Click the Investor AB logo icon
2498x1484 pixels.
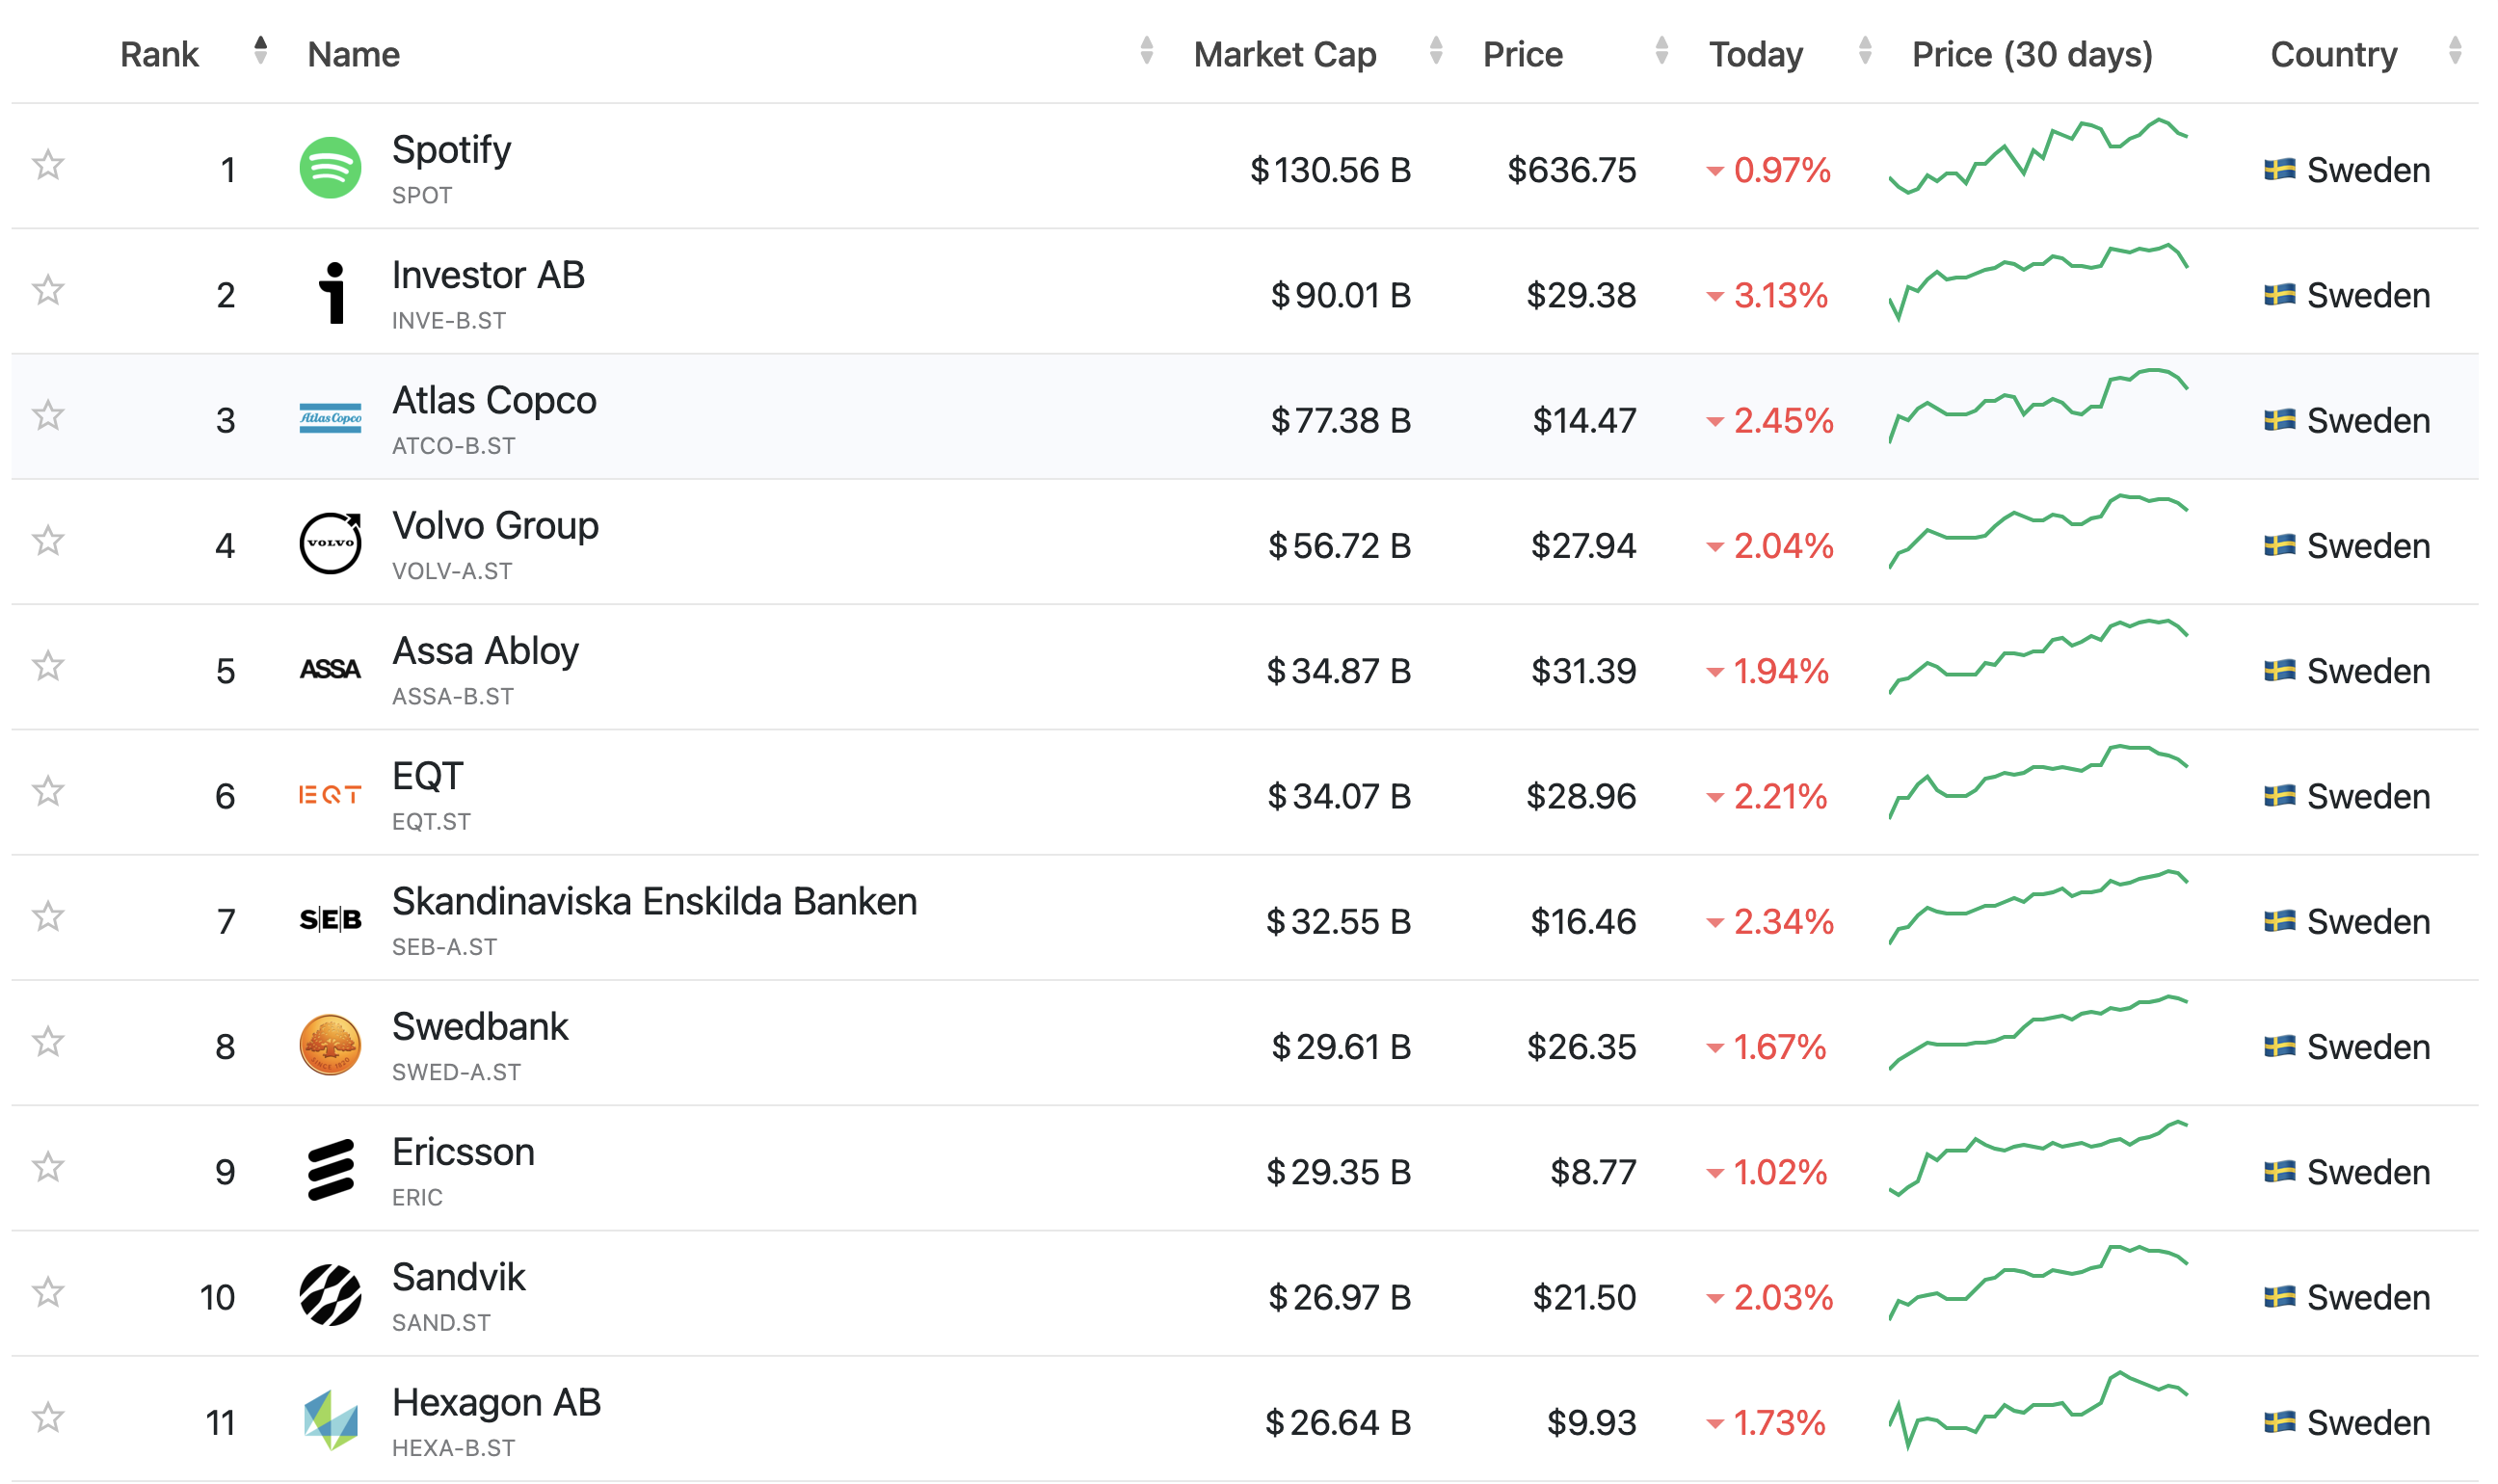click(332, 293)
